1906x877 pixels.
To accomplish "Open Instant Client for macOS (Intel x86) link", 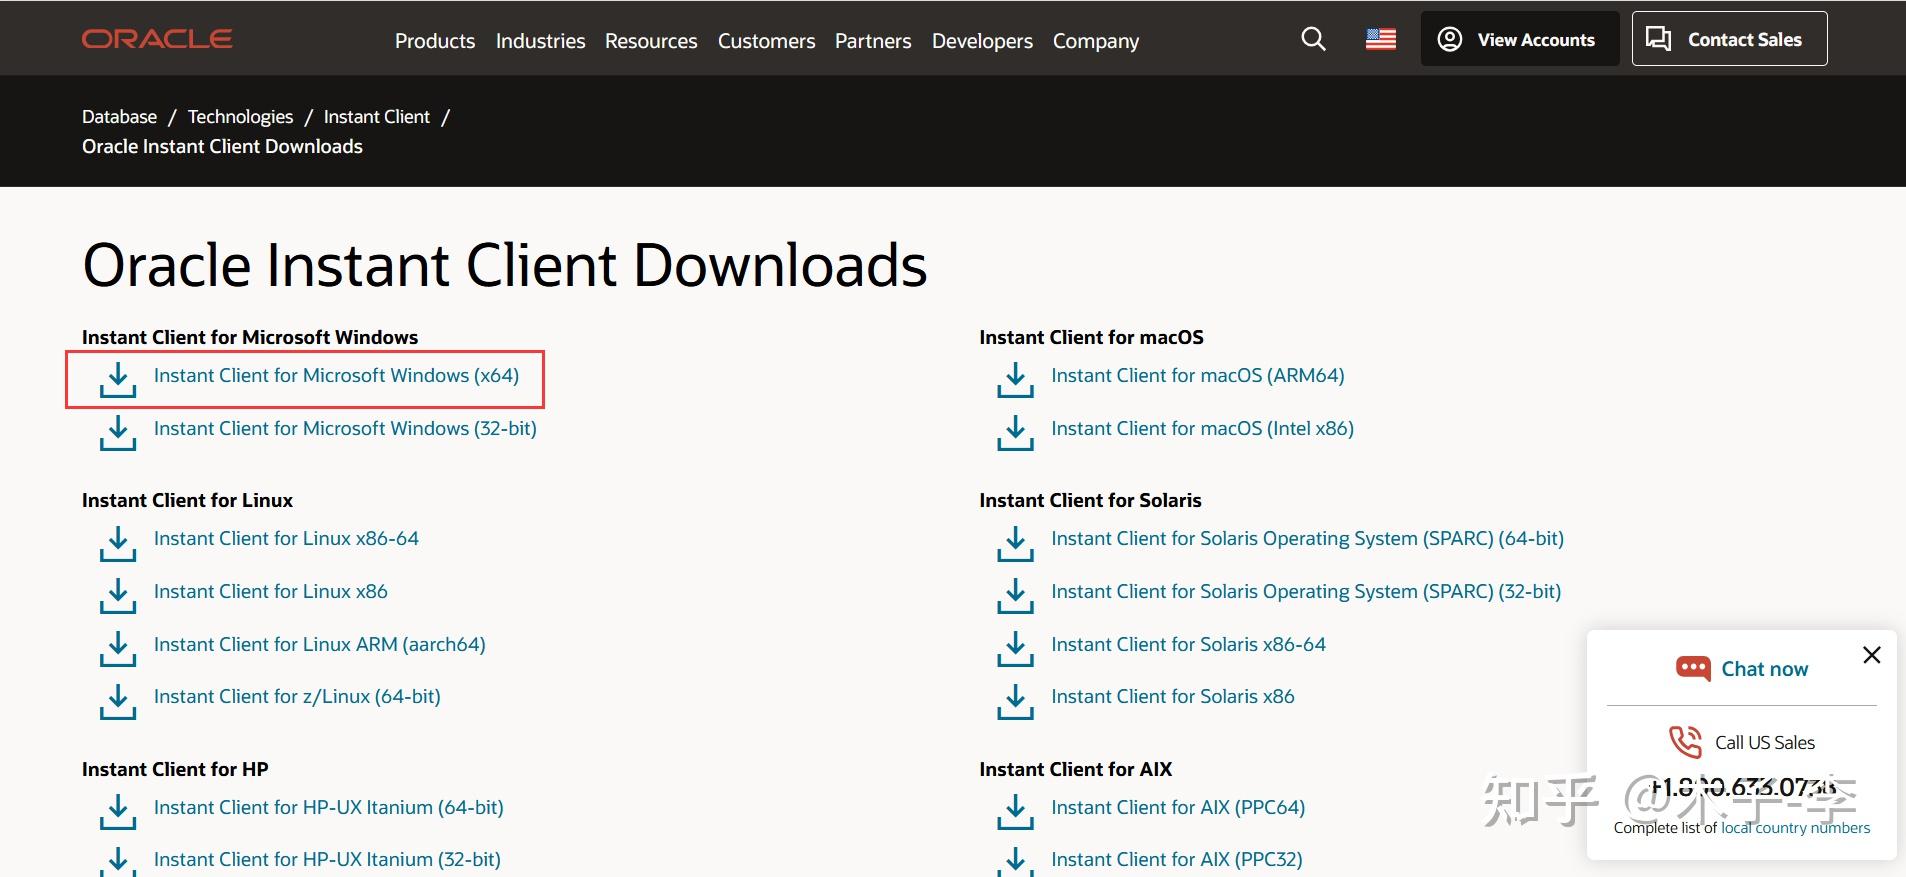I will pos(1202,428).
